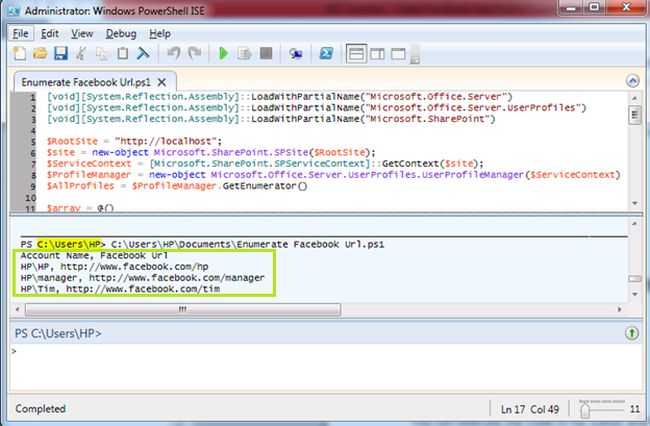
Task: Click output pane horizontal scrollbar thumb
Action: pos(183,309)
